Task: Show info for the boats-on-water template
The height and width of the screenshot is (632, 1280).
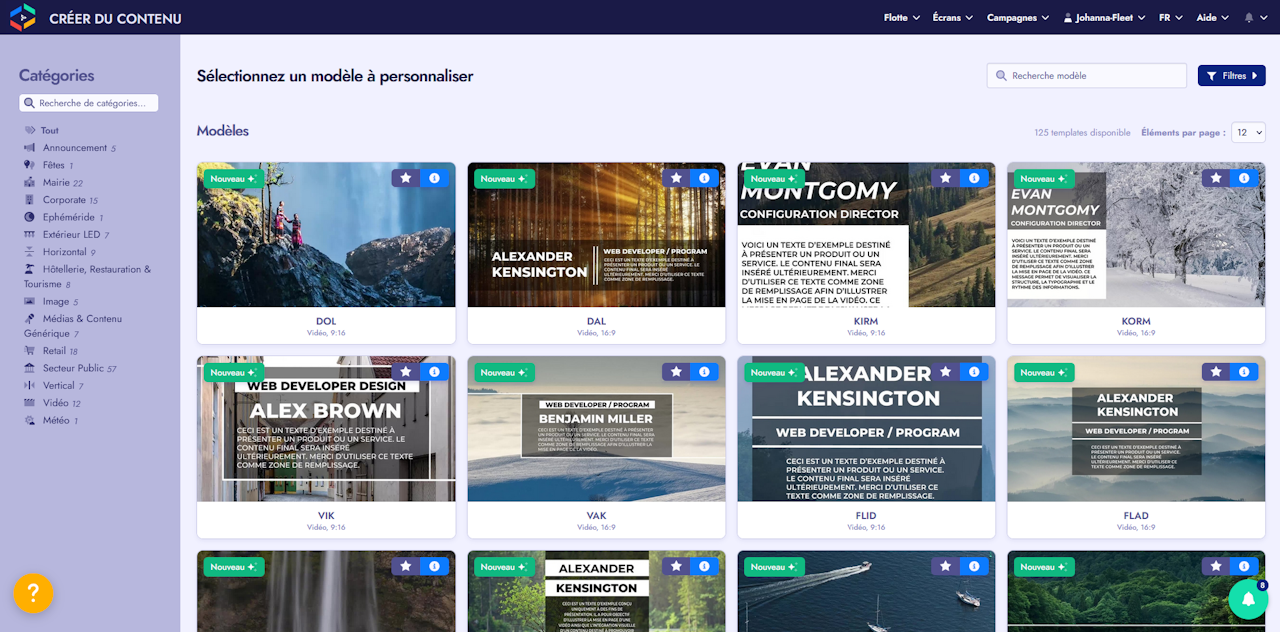Action: pos(974,566)
